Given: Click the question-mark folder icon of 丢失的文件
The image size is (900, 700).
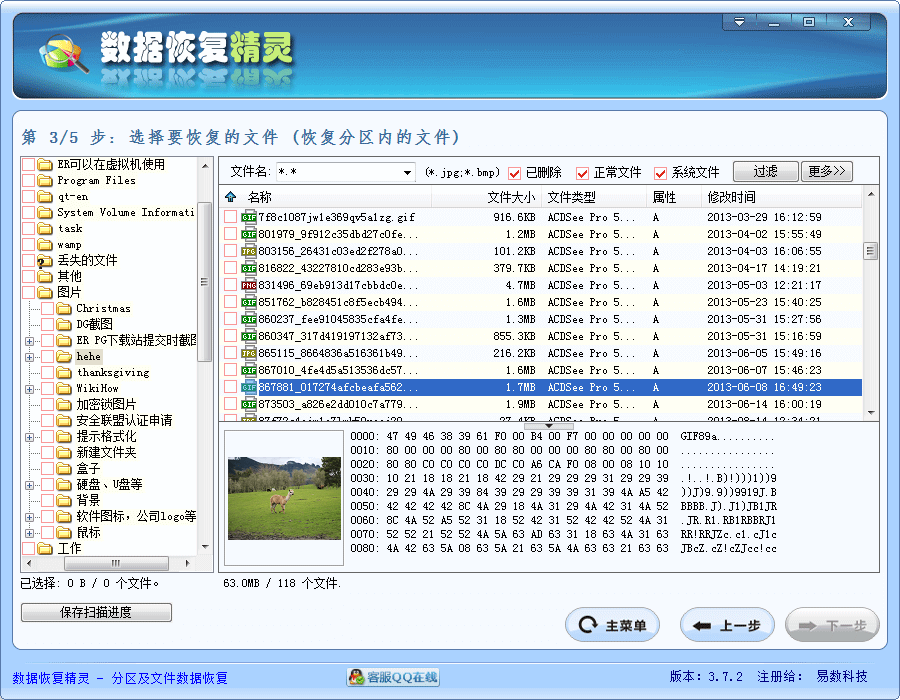Looking at the screenshot, I should (45, 261).
